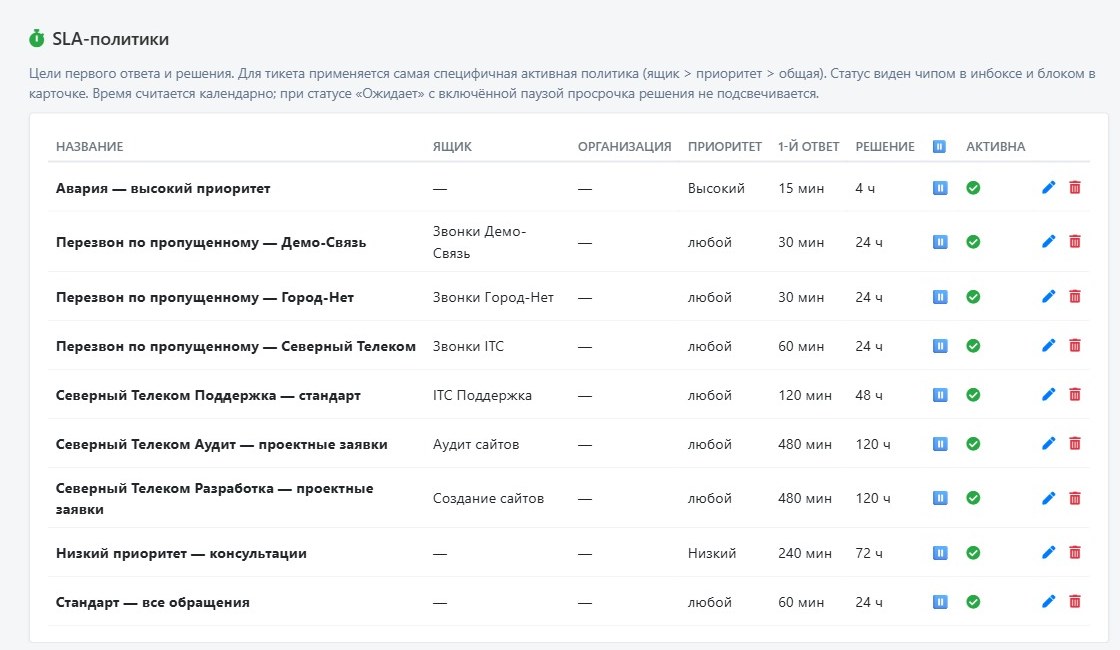1120x650 pixels.
Task: Select the policy name «Стандарт — все обращения»
Action: point(153,602)
